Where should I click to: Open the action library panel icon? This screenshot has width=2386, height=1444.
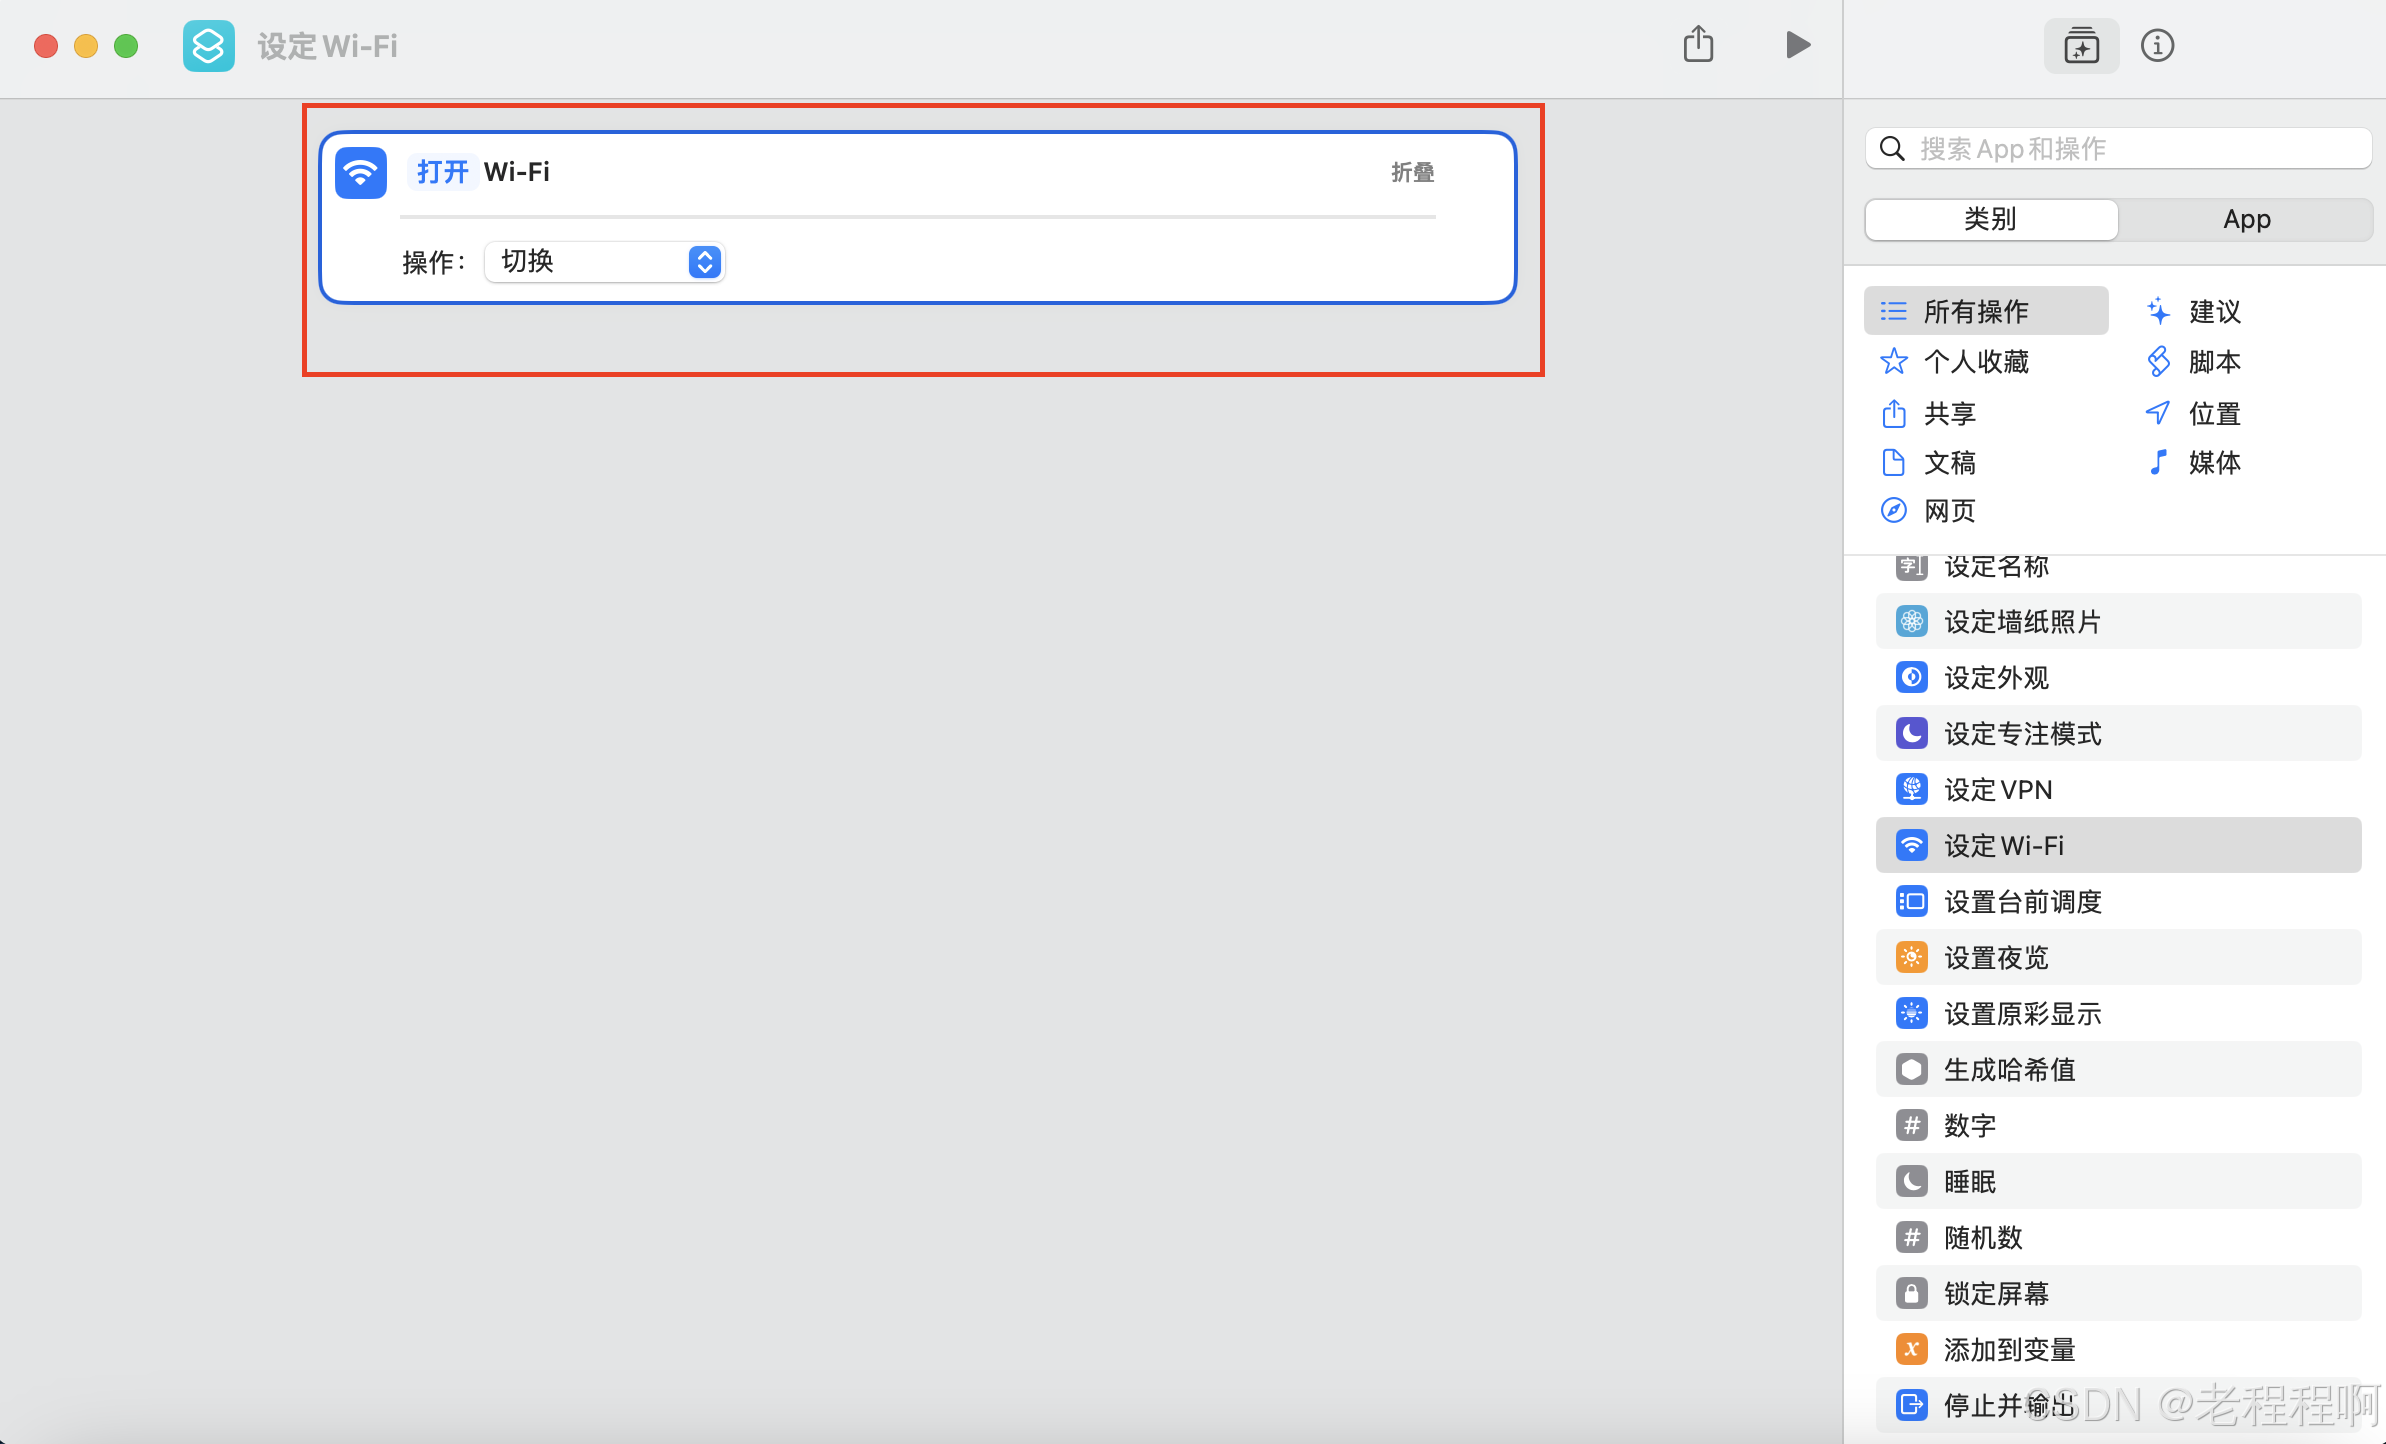pos(2081,46)
